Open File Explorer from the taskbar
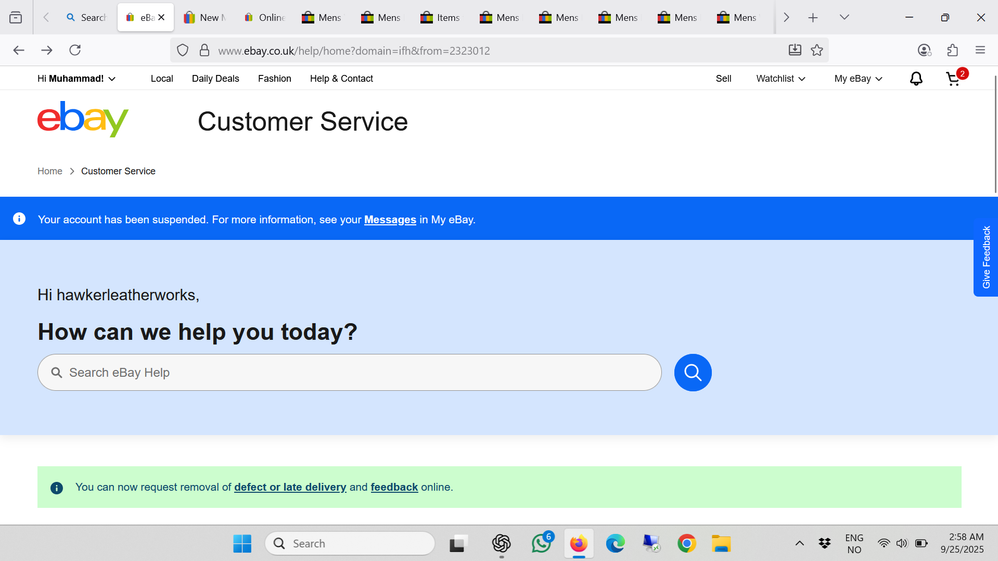This screenshot has width=998, height=561. tap(721, 544)
